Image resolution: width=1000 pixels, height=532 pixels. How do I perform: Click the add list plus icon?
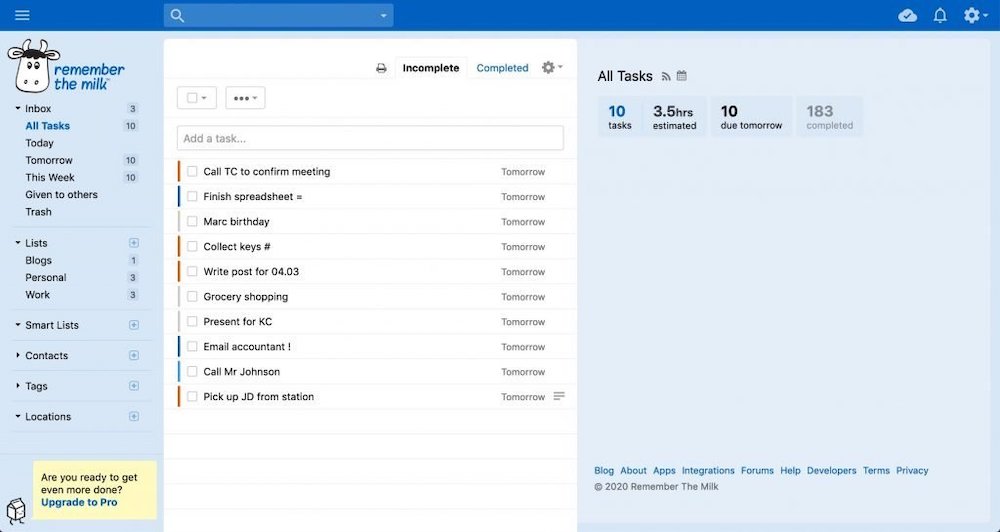134,243
